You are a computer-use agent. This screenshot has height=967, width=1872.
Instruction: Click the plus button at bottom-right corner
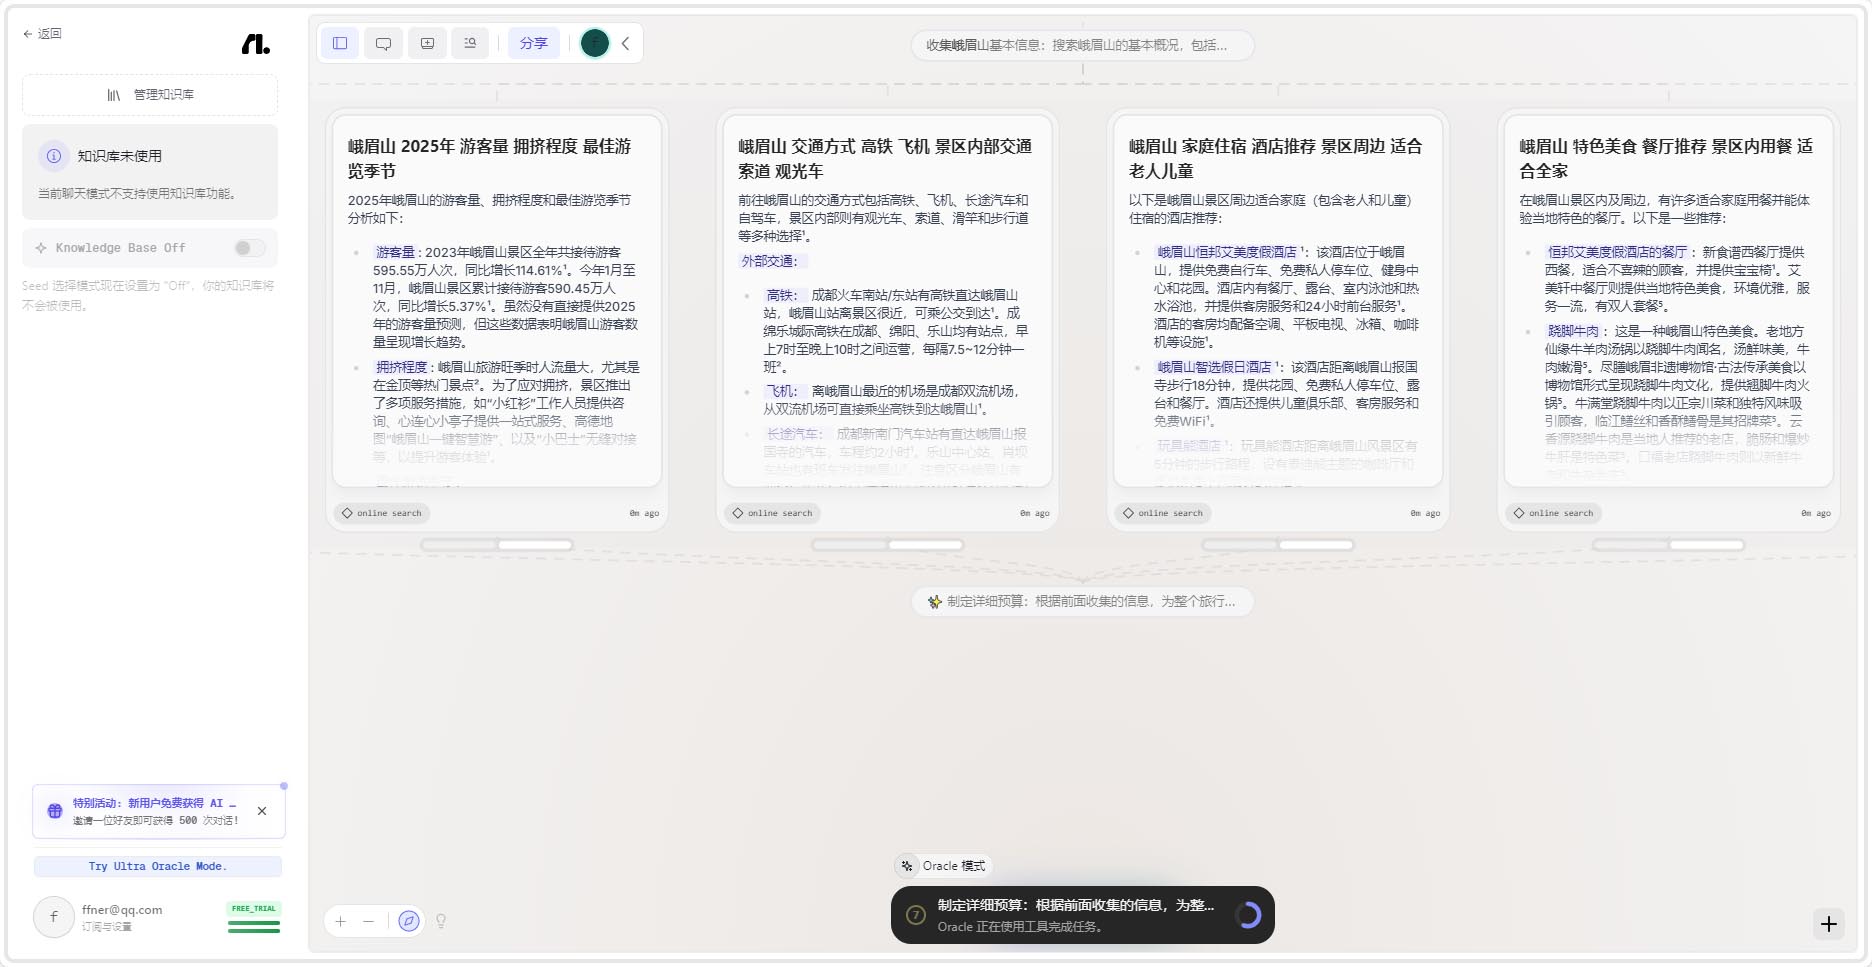(x=1829, y=924)
